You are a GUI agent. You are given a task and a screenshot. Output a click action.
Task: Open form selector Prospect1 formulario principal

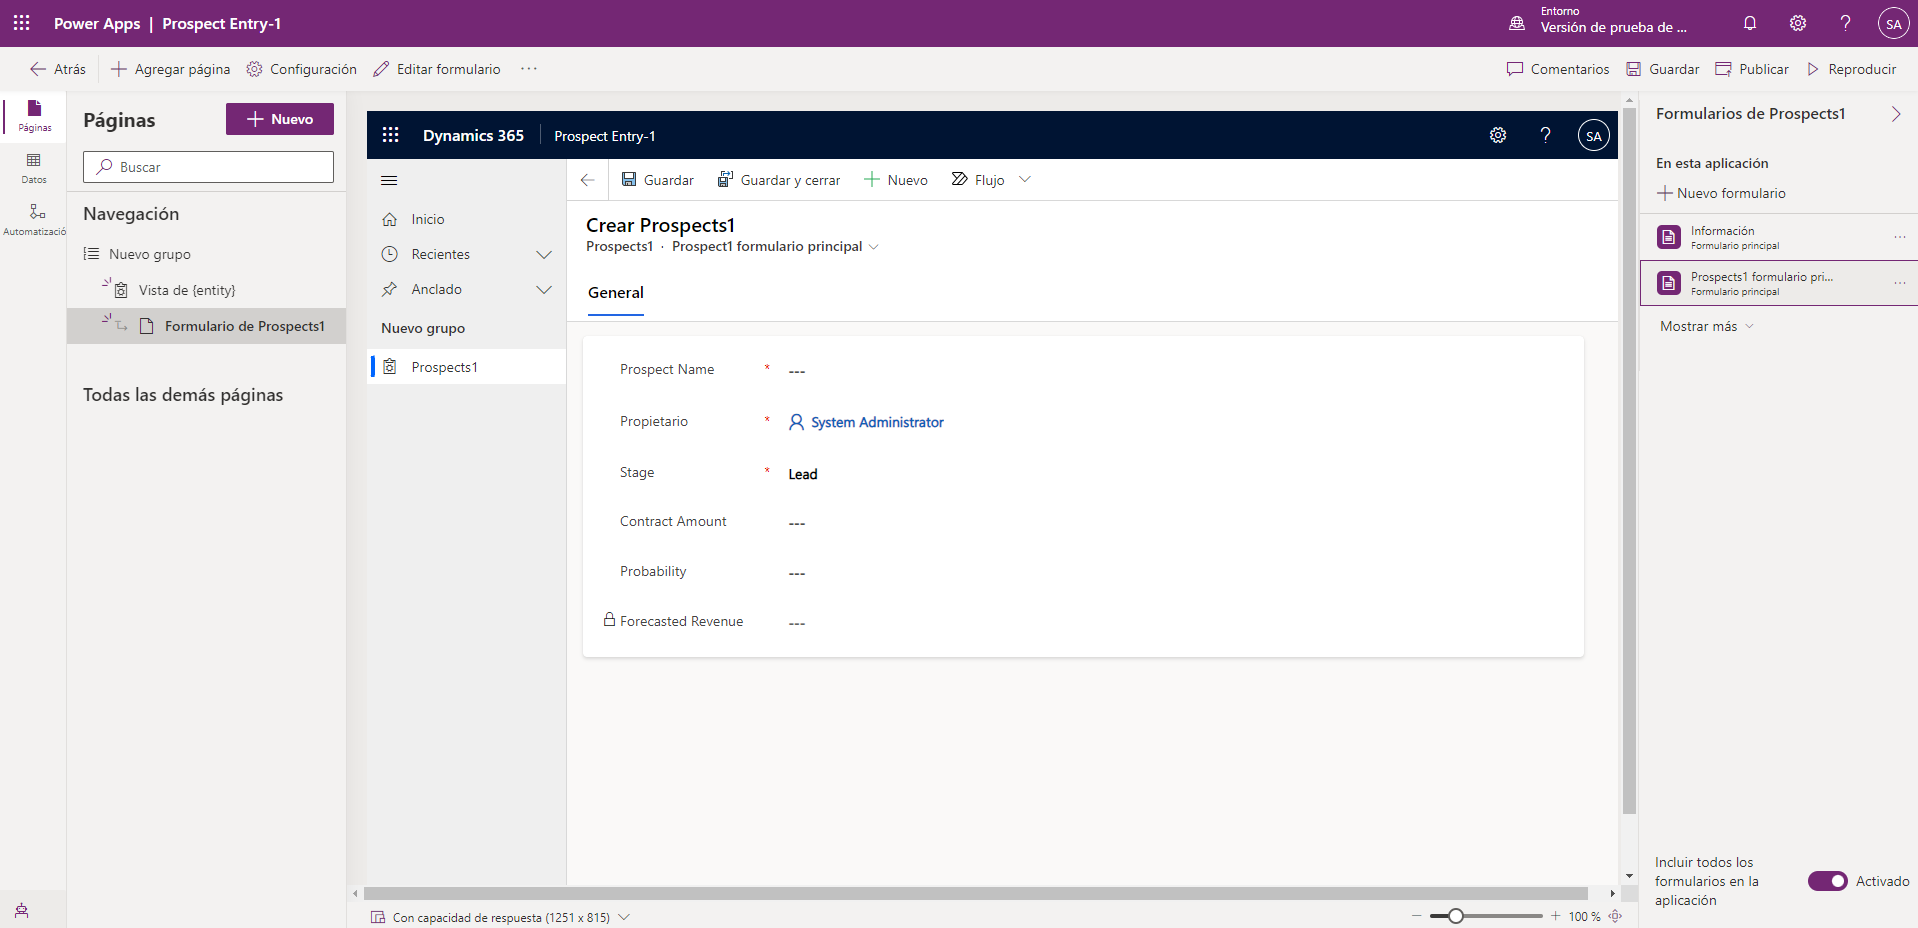tap(775, 247)
